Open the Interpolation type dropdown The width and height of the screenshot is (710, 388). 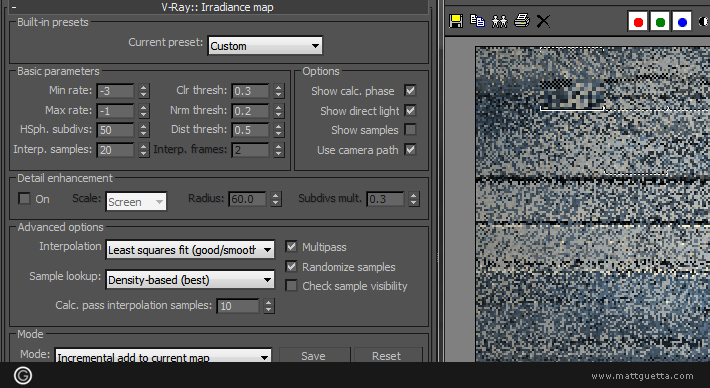(190, 250)
